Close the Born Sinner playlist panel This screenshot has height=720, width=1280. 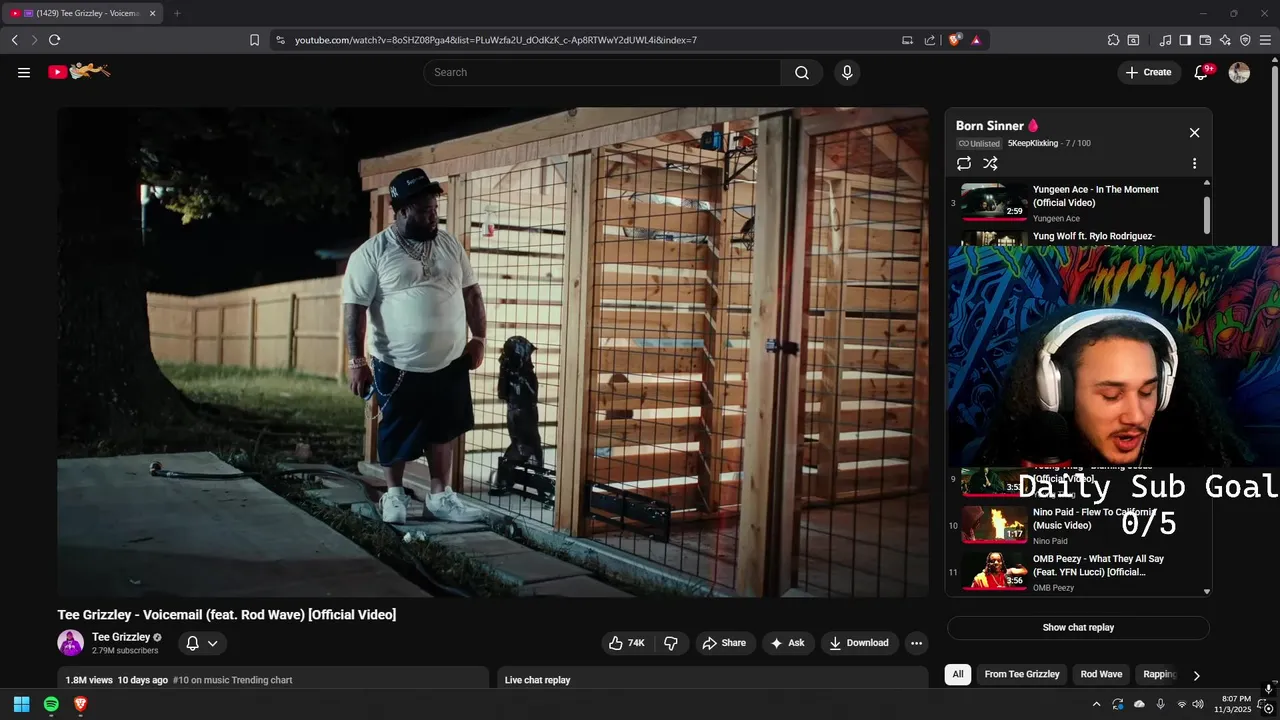(1194, 132)
